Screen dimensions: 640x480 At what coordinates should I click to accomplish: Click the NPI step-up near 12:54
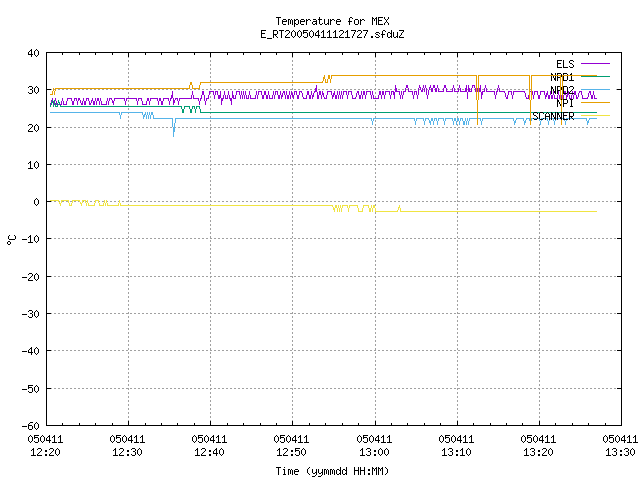pos(327,79)
